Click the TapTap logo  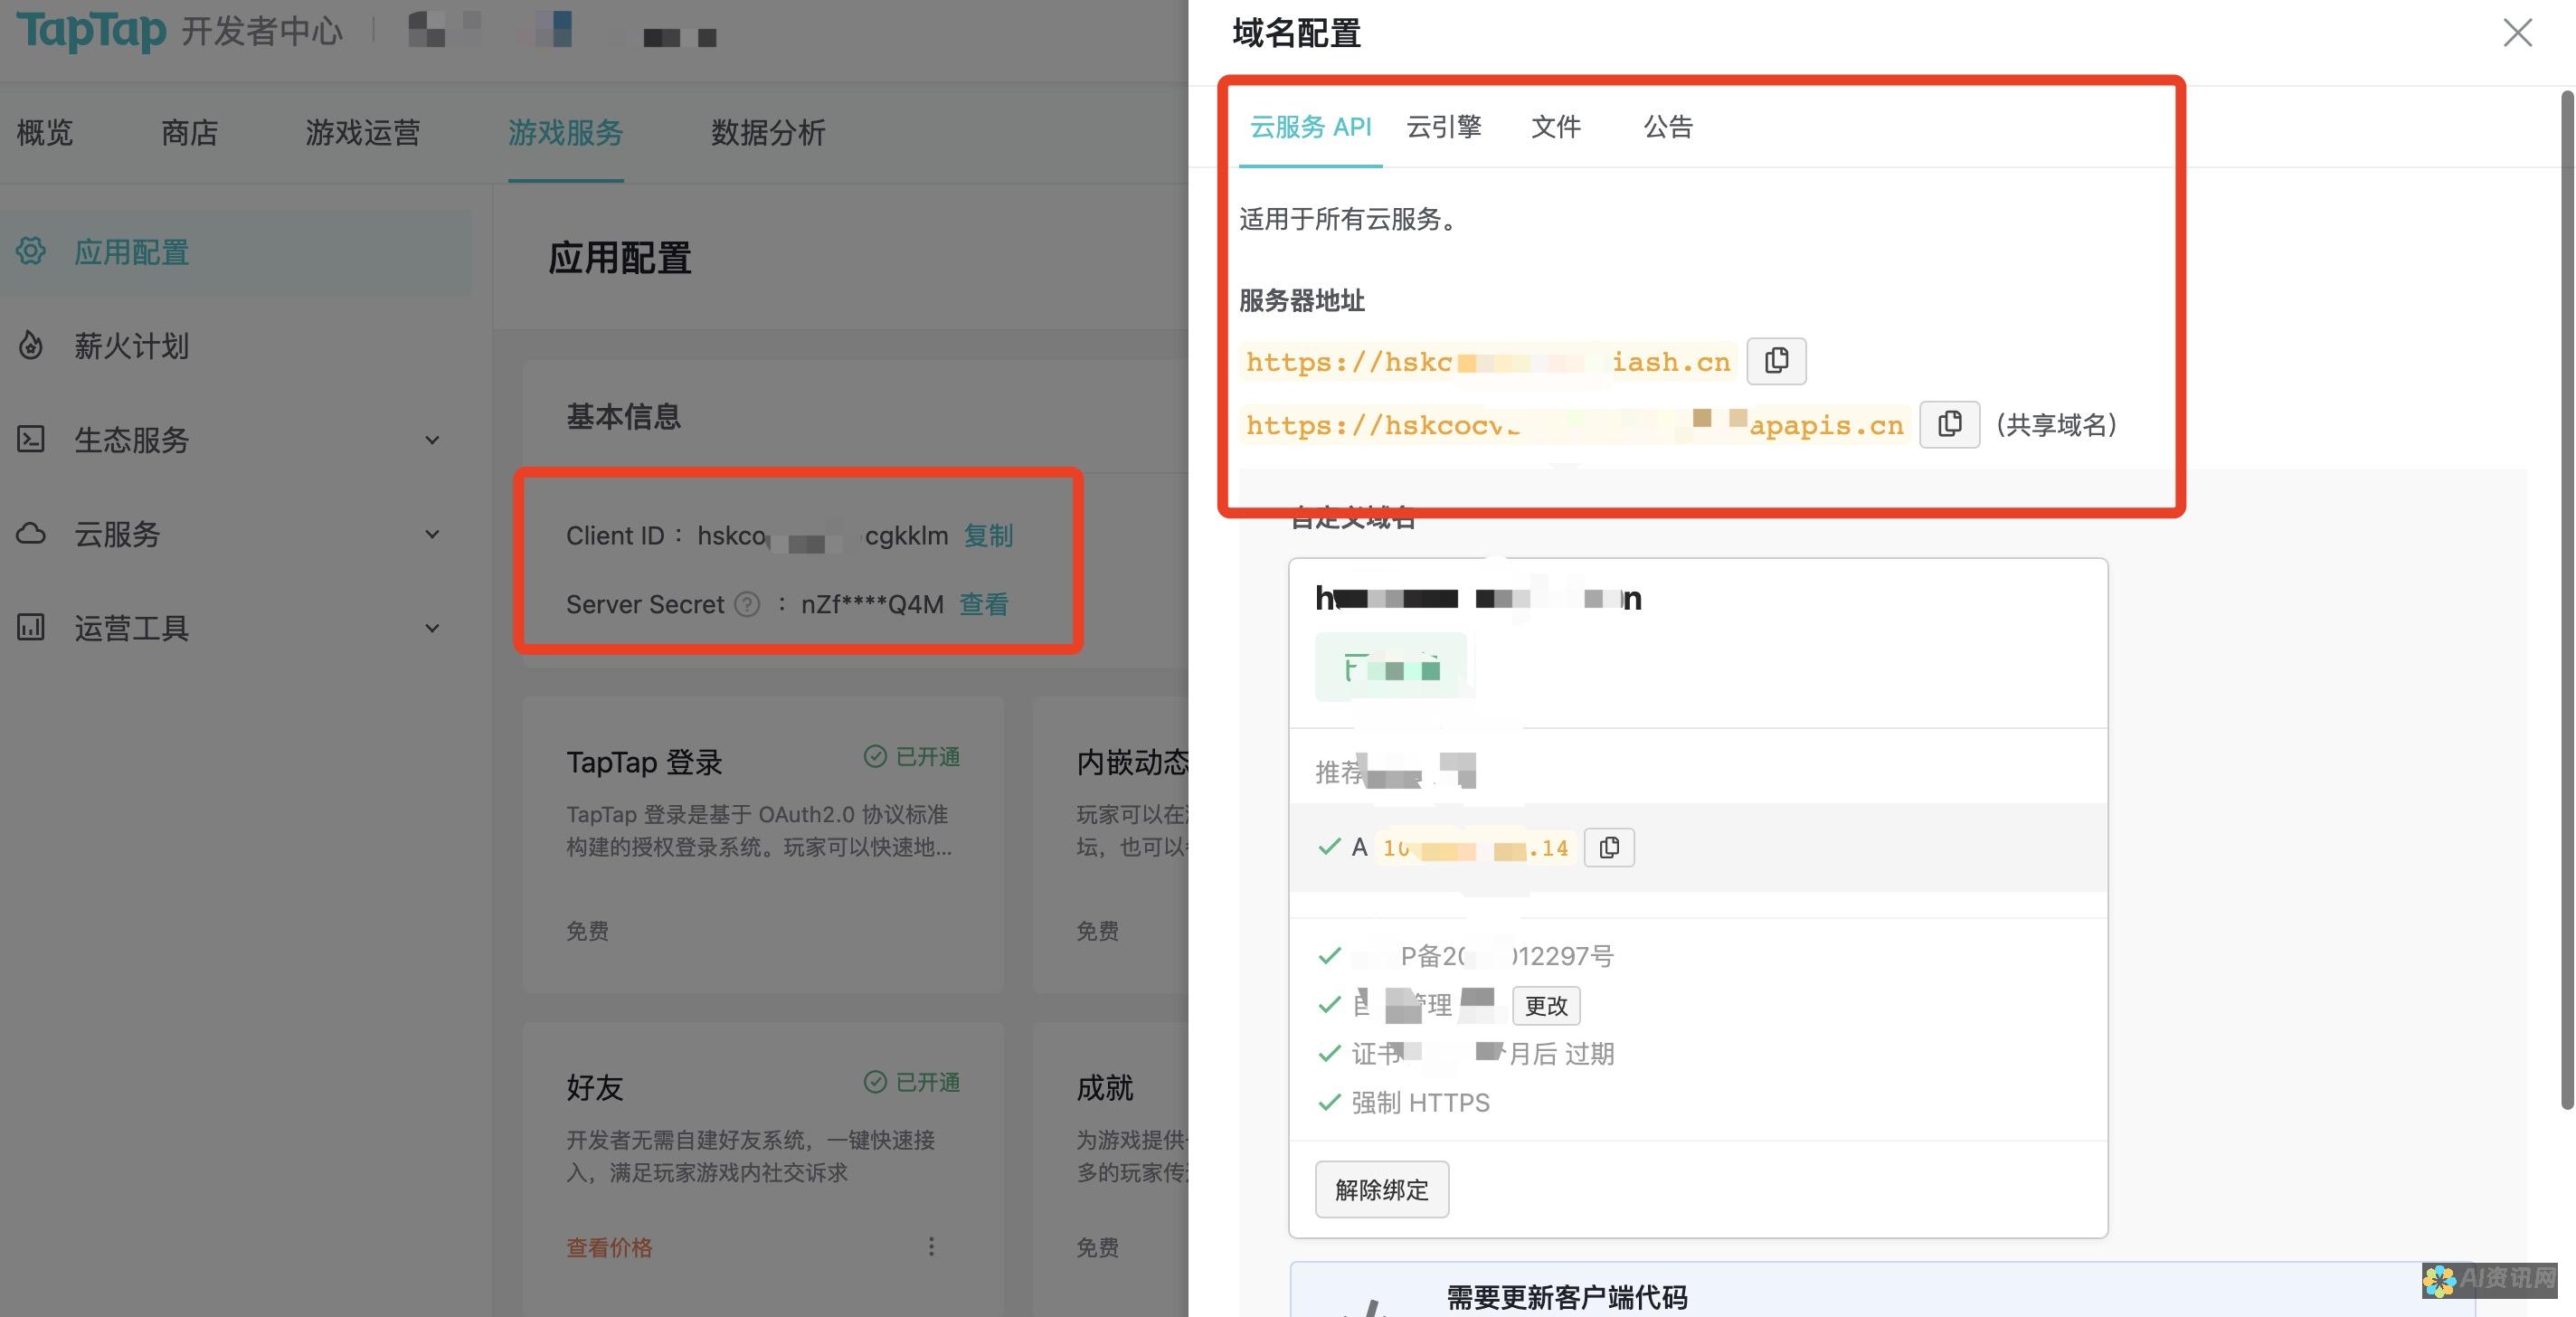point(91,30)
